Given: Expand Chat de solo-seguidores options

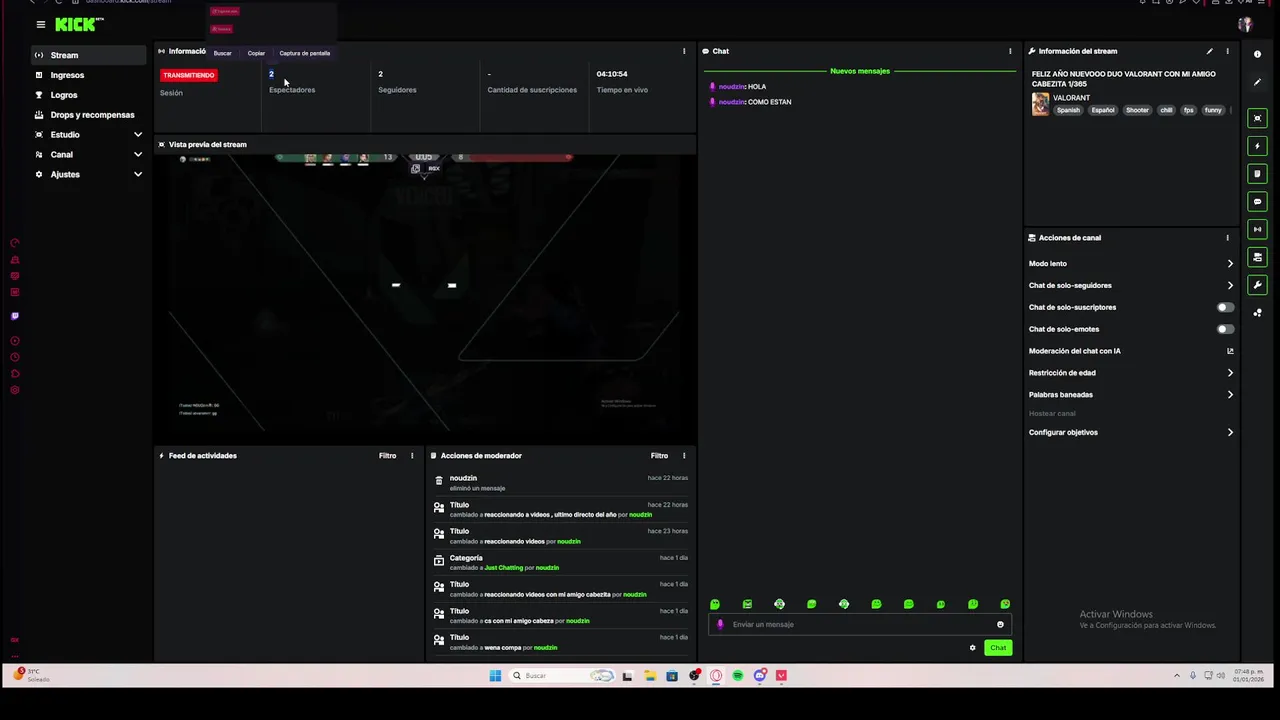Looking at the screenshot, I should pos(1131,286).
